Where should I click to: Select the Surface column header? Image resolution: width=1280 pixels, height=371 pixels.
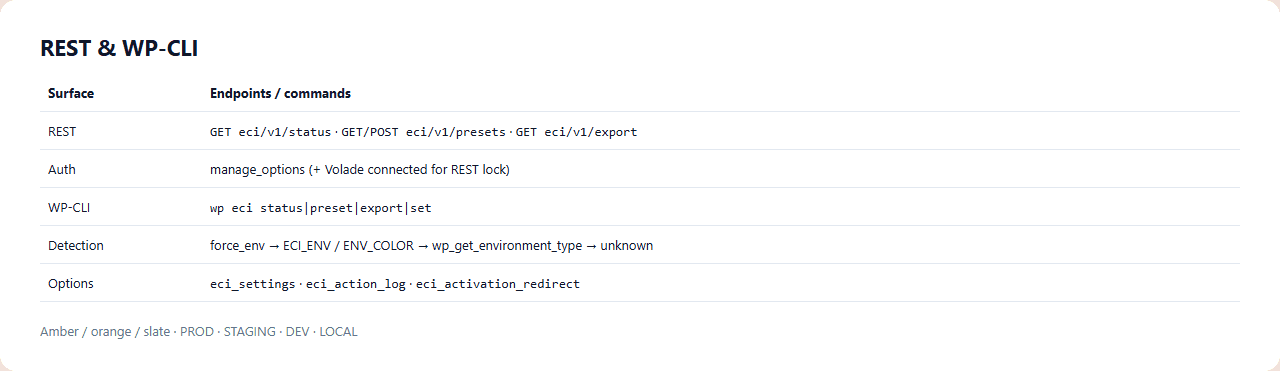71,93
